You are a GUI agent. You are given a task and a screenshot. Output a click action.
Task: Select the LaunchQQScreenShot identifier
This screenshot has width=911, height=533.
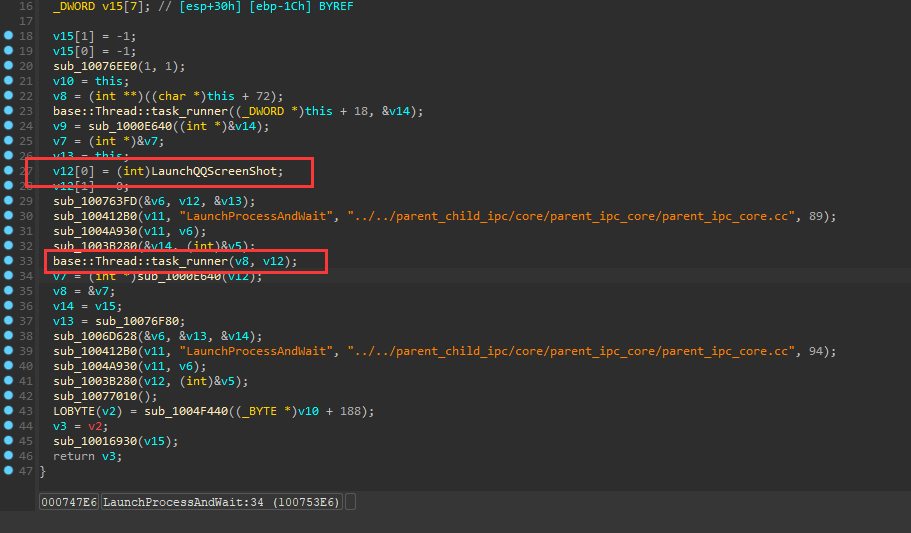214,171
